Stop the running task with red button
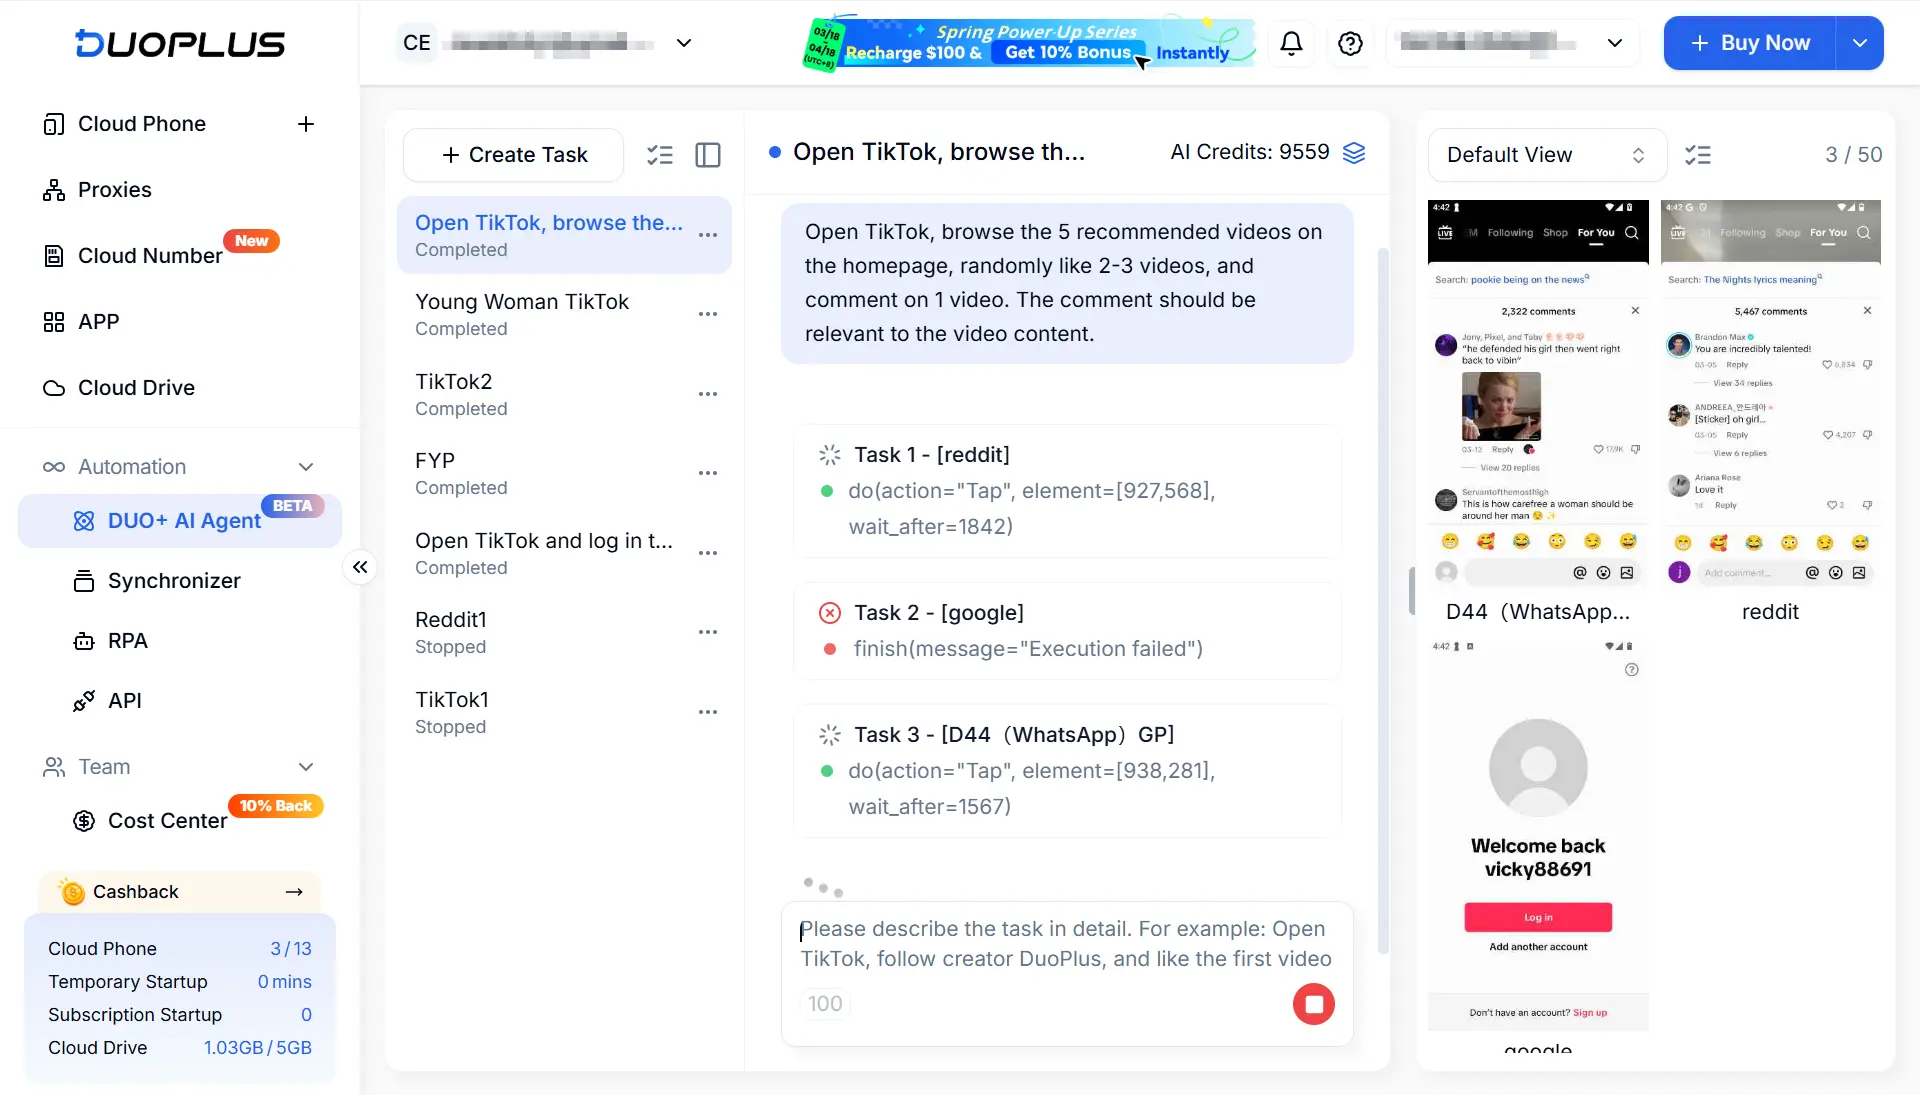The height and width of the screenshot is (1095, 1920). point(1314,1004)
